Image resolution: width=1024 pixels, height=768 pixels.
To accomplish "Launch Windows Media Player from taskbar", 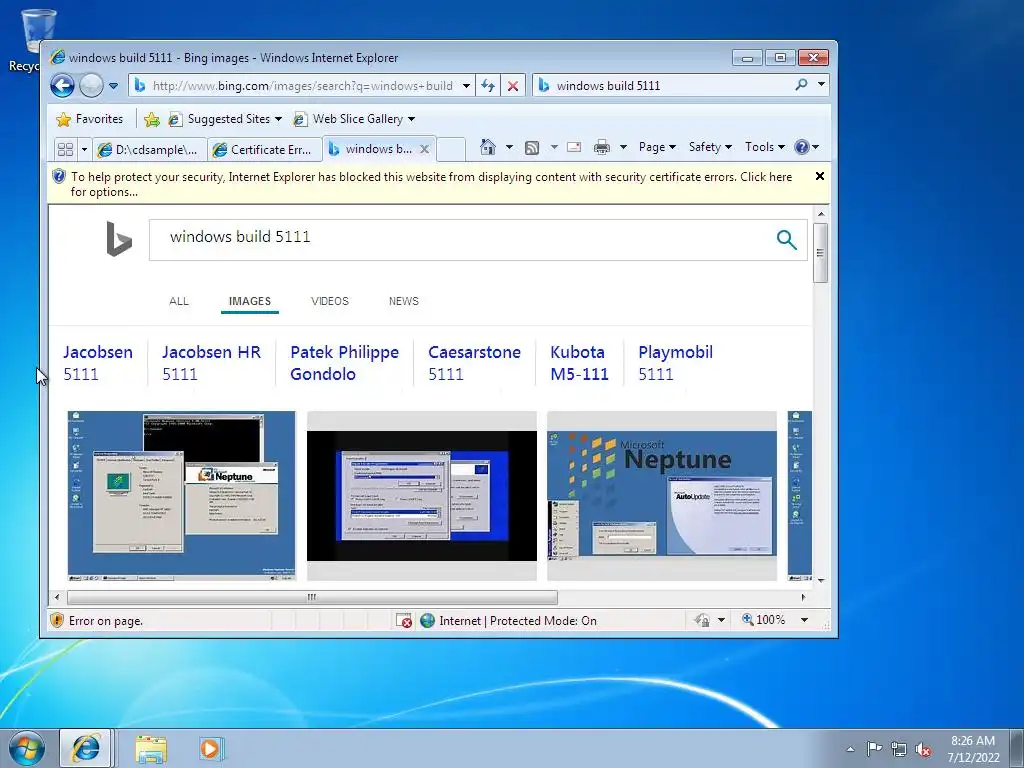I will [211, 749].
